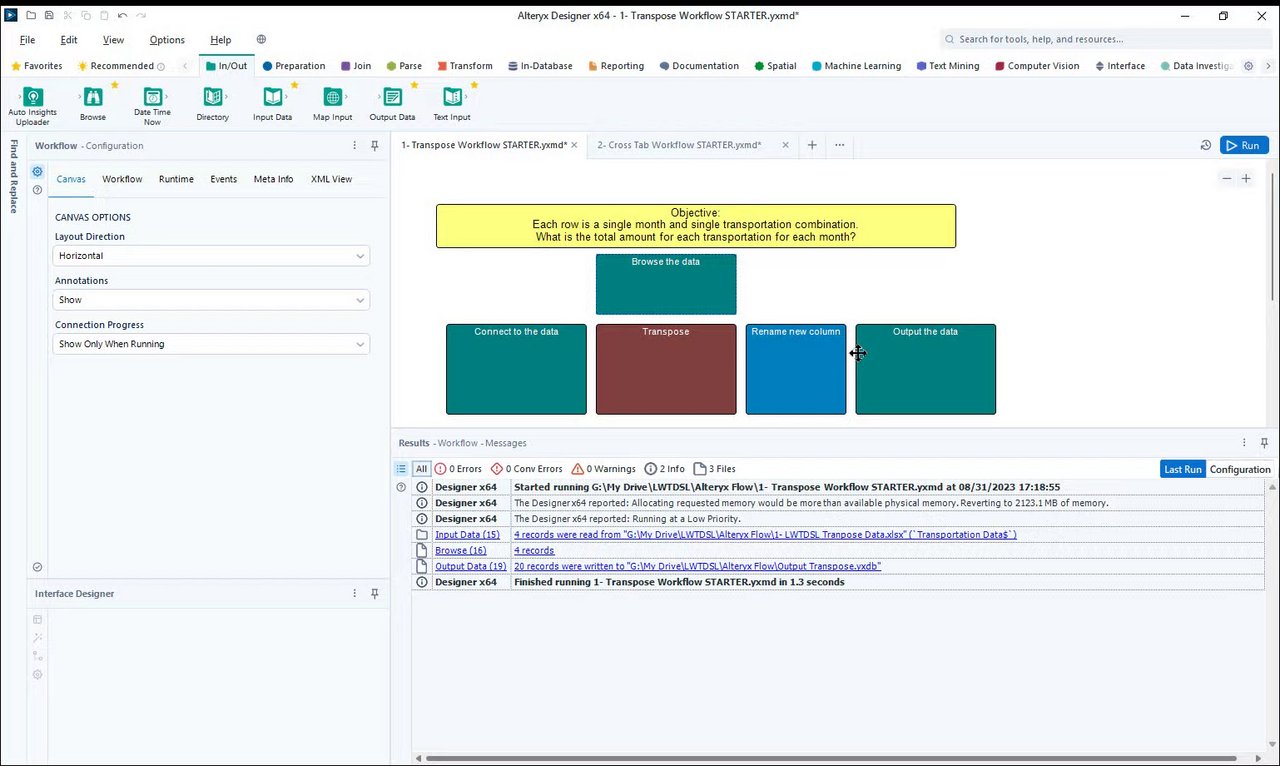Open the Output Transpose.yxdb written file link
Viewport: 1280px width, 766px height.
click(697, 567)
